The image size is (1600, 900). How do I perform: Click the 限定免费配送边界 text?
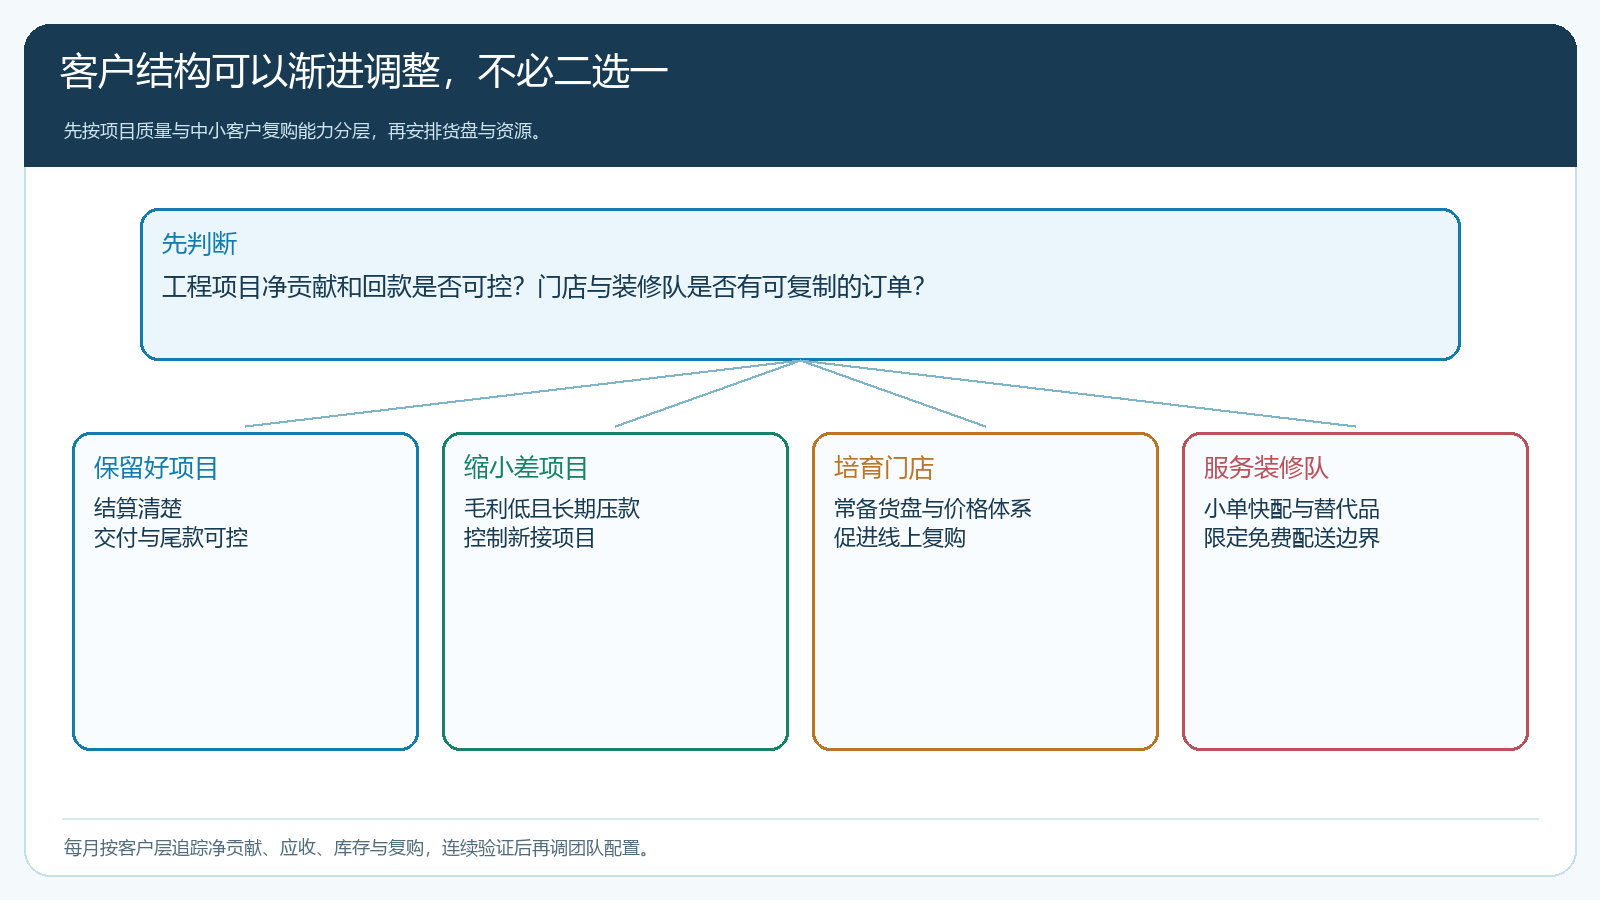(x=1292, y=537)
